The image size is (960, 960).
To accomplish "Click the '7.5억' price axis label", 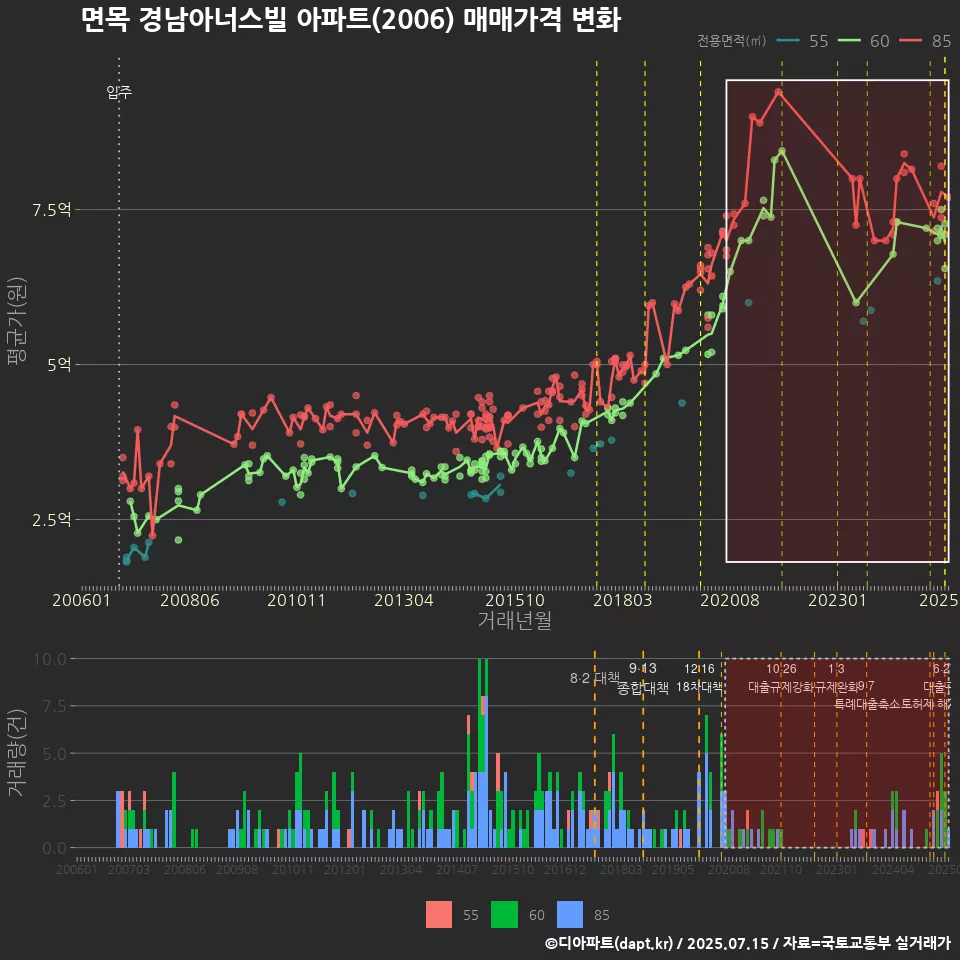I will coord(52,210).
